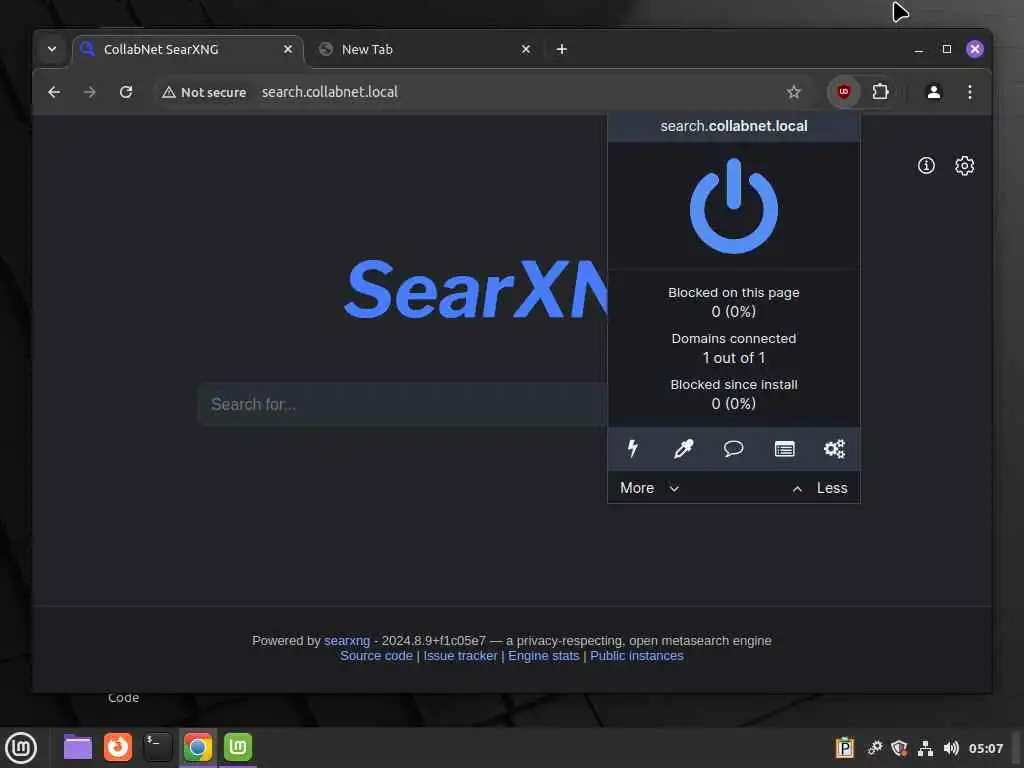Open the Issue tracker link

coord(460,656)
